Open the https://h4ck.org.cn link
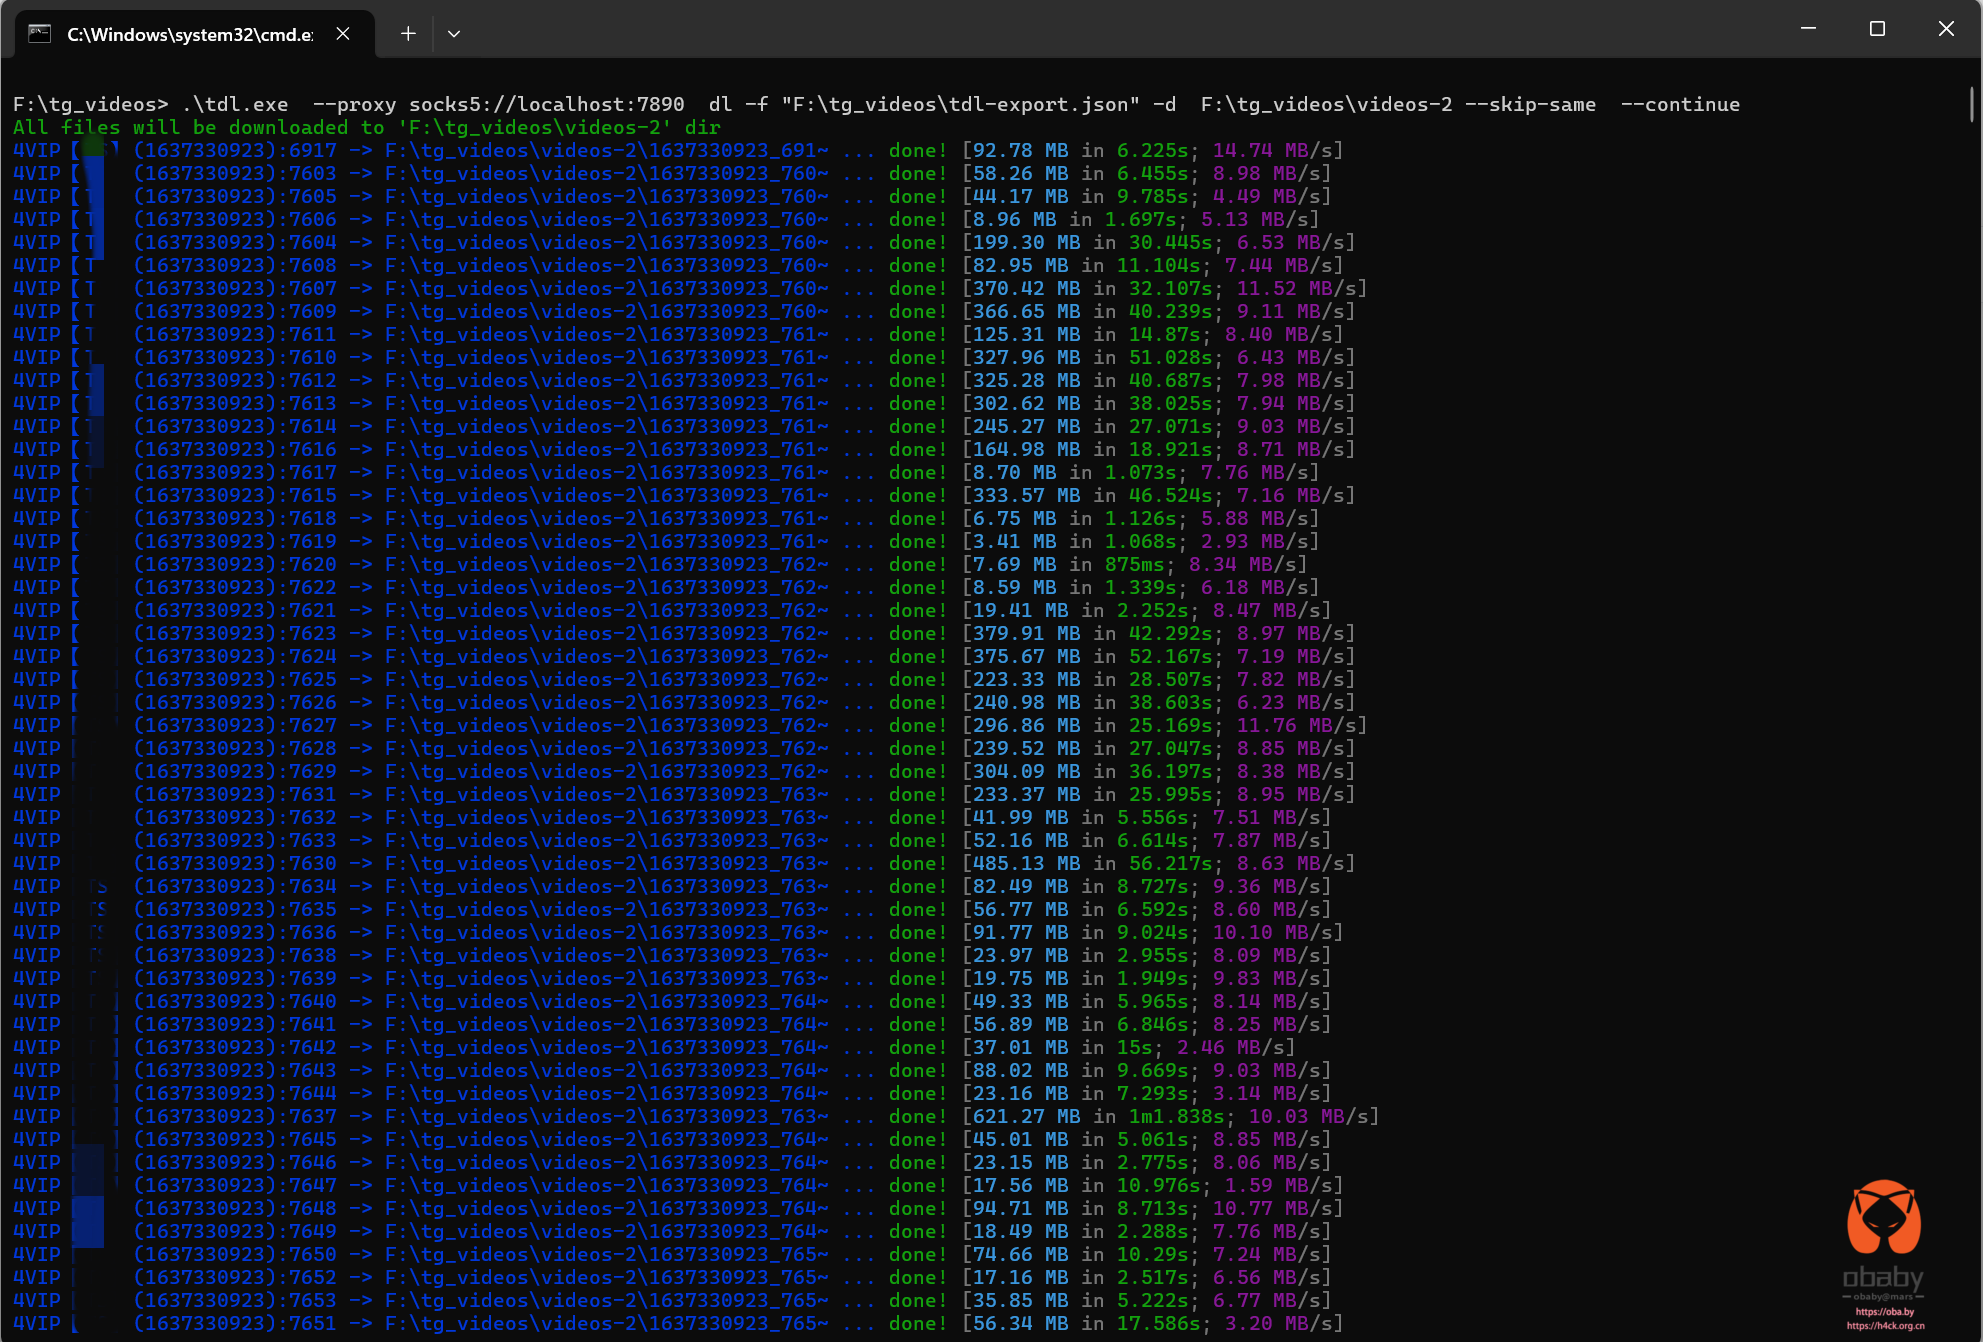Screen dimensions: 1983x1342 pyautogui.click(x=1885, y=1326)
